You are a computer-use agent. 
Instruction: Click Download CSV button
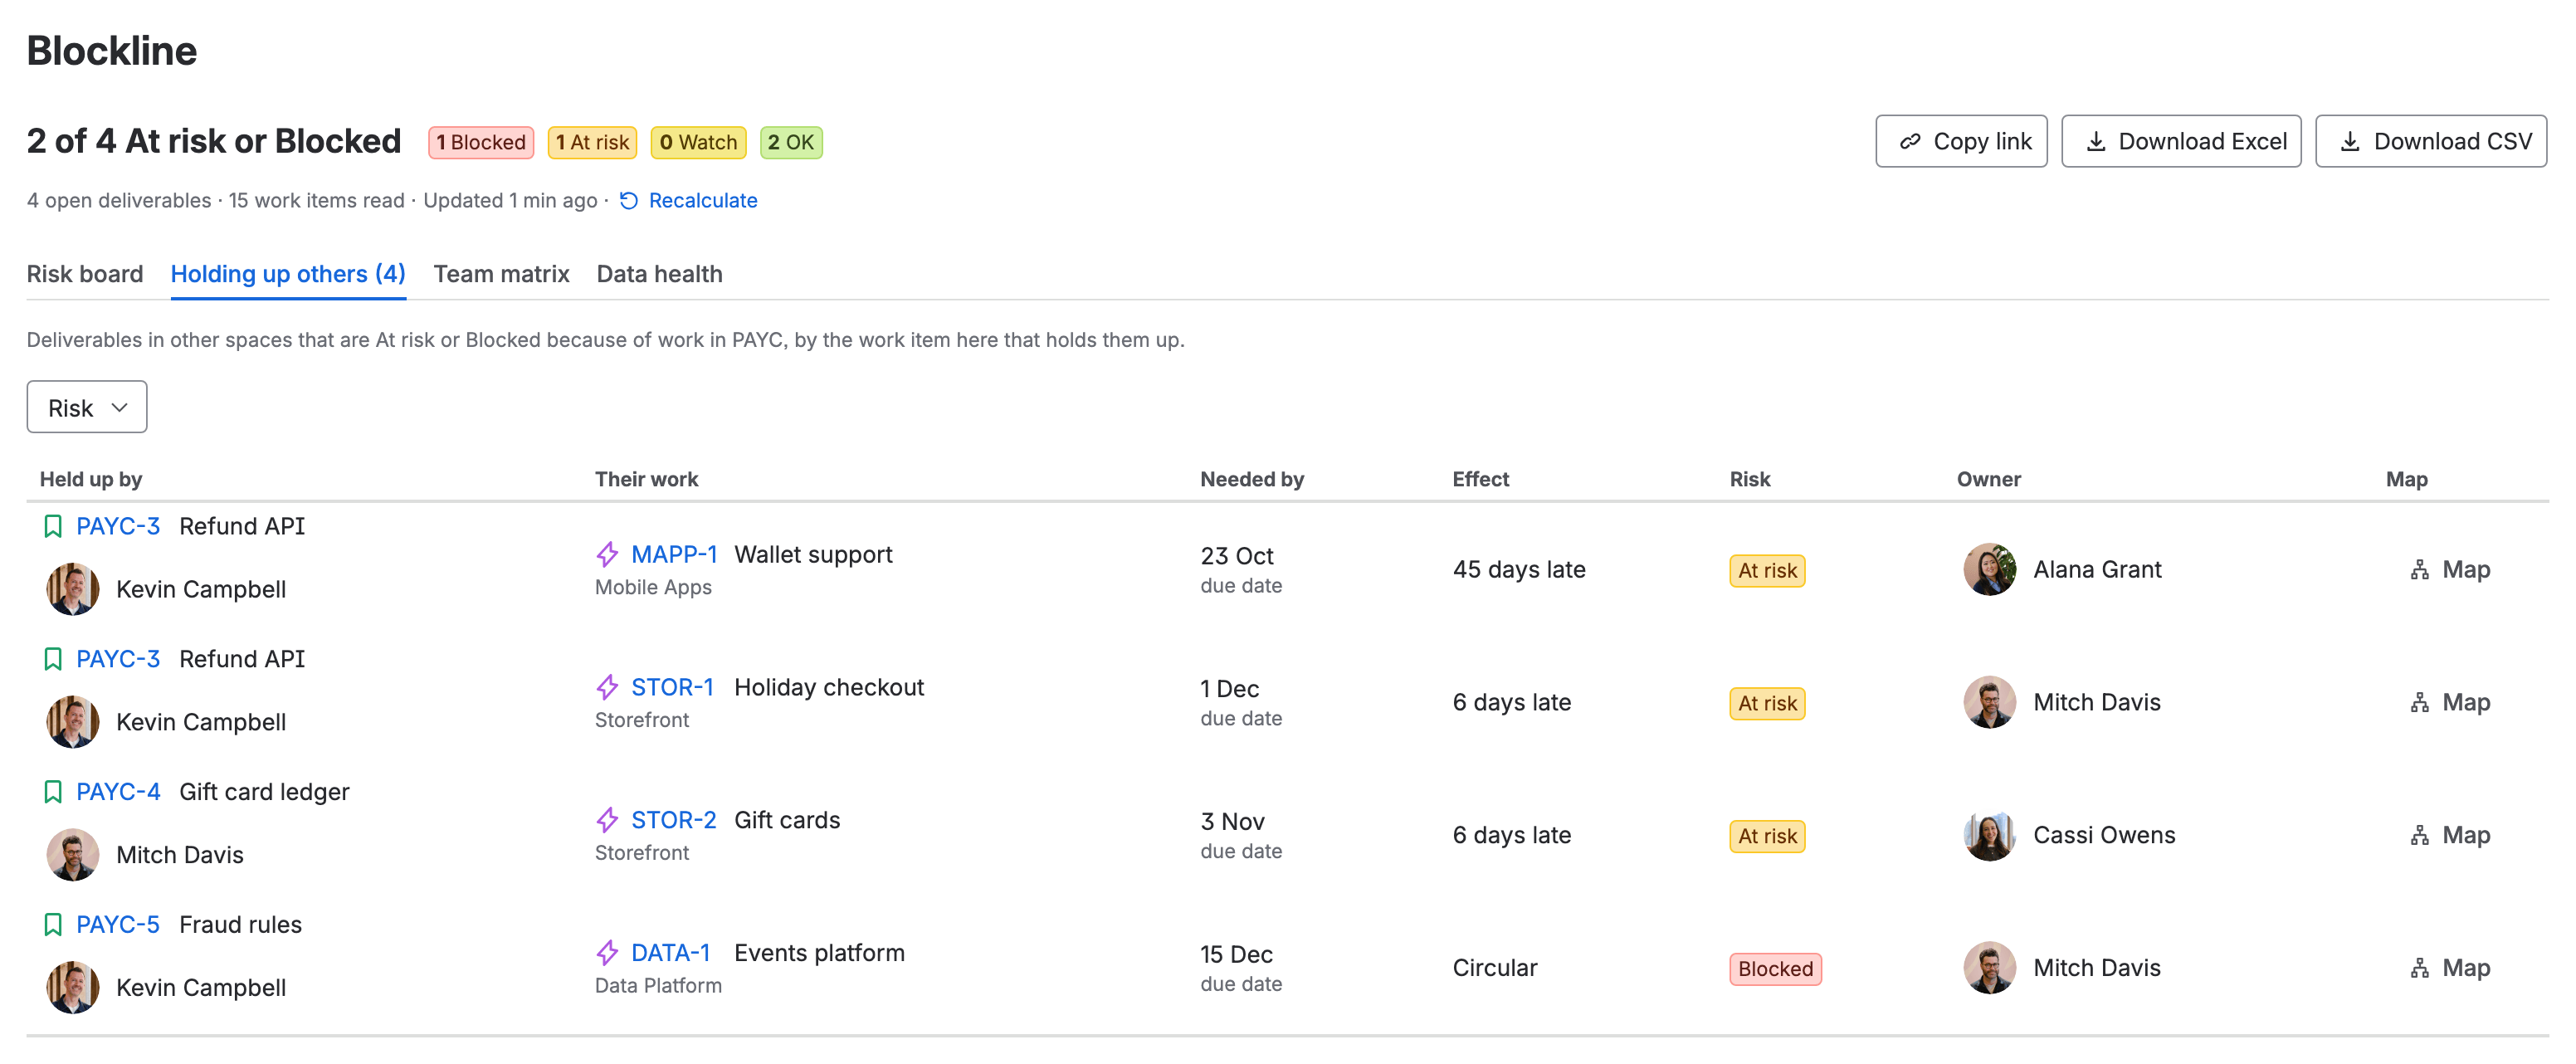tap(2431, 141)
